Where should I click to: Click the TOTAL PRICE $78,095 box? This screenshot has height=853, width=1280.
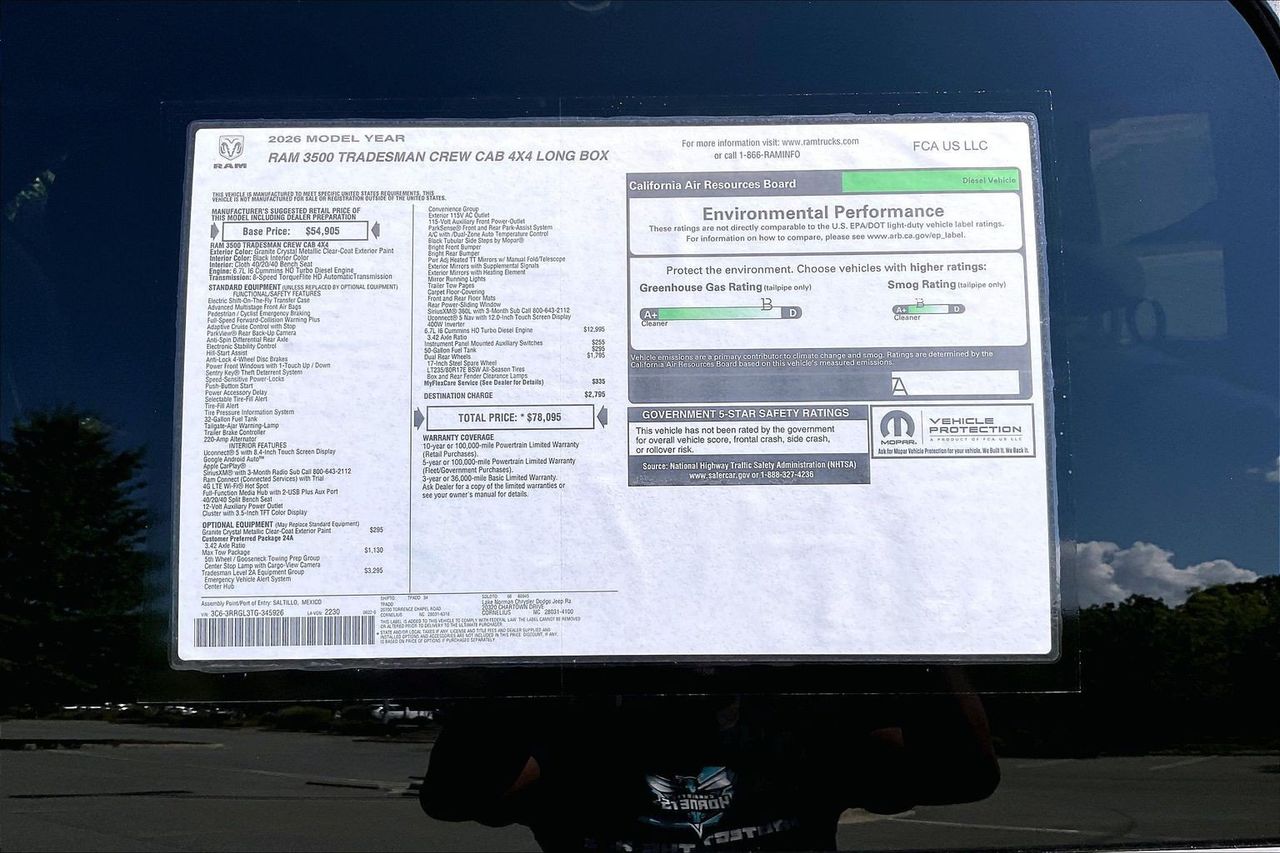510,417
